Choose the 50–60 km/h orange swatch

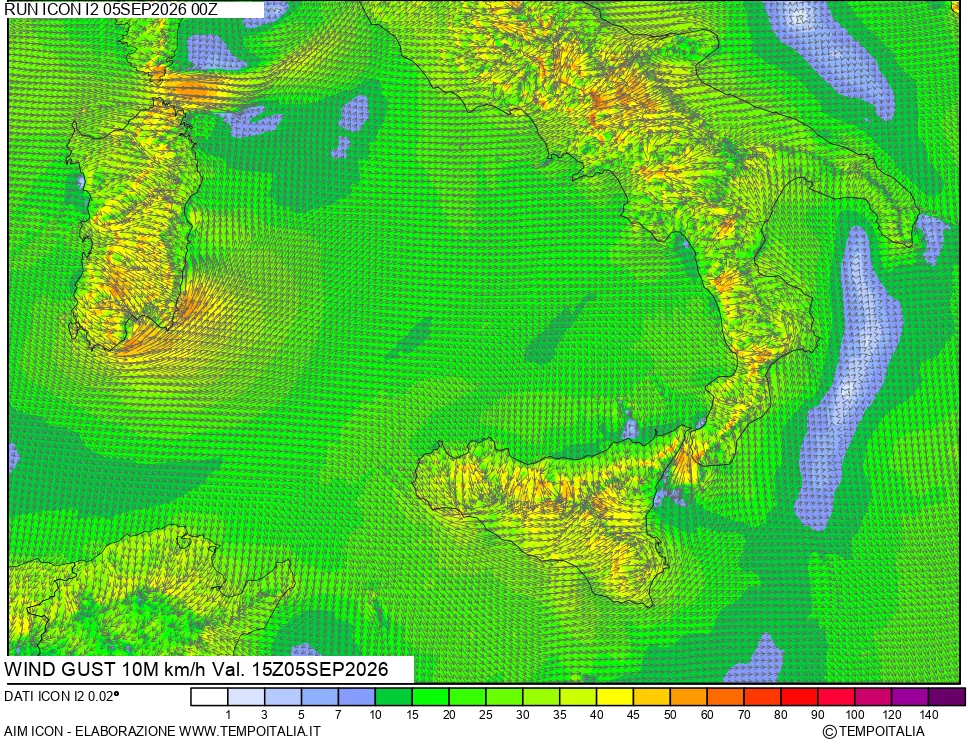point(689,697)
